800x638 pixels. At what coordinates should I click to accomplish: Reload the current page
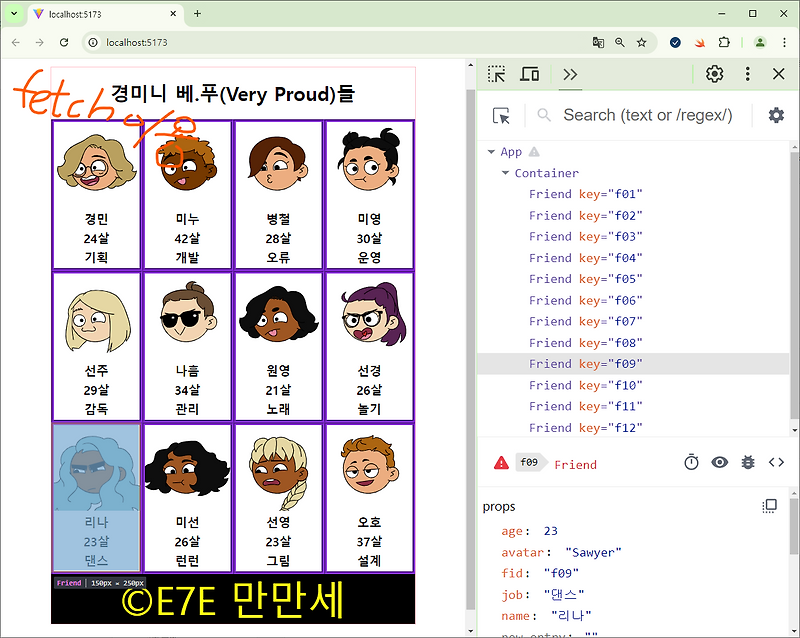(63, 42)
